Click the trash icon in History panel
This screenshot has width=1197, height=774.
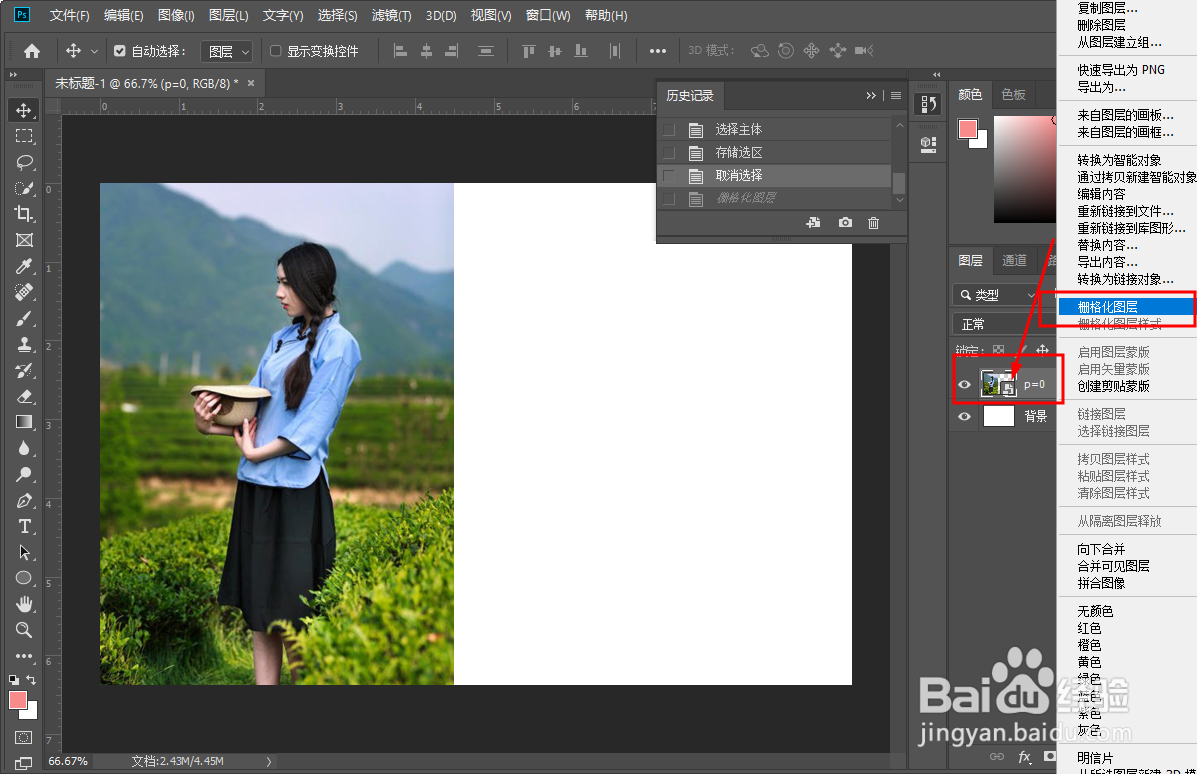click(x=873, y=223)
